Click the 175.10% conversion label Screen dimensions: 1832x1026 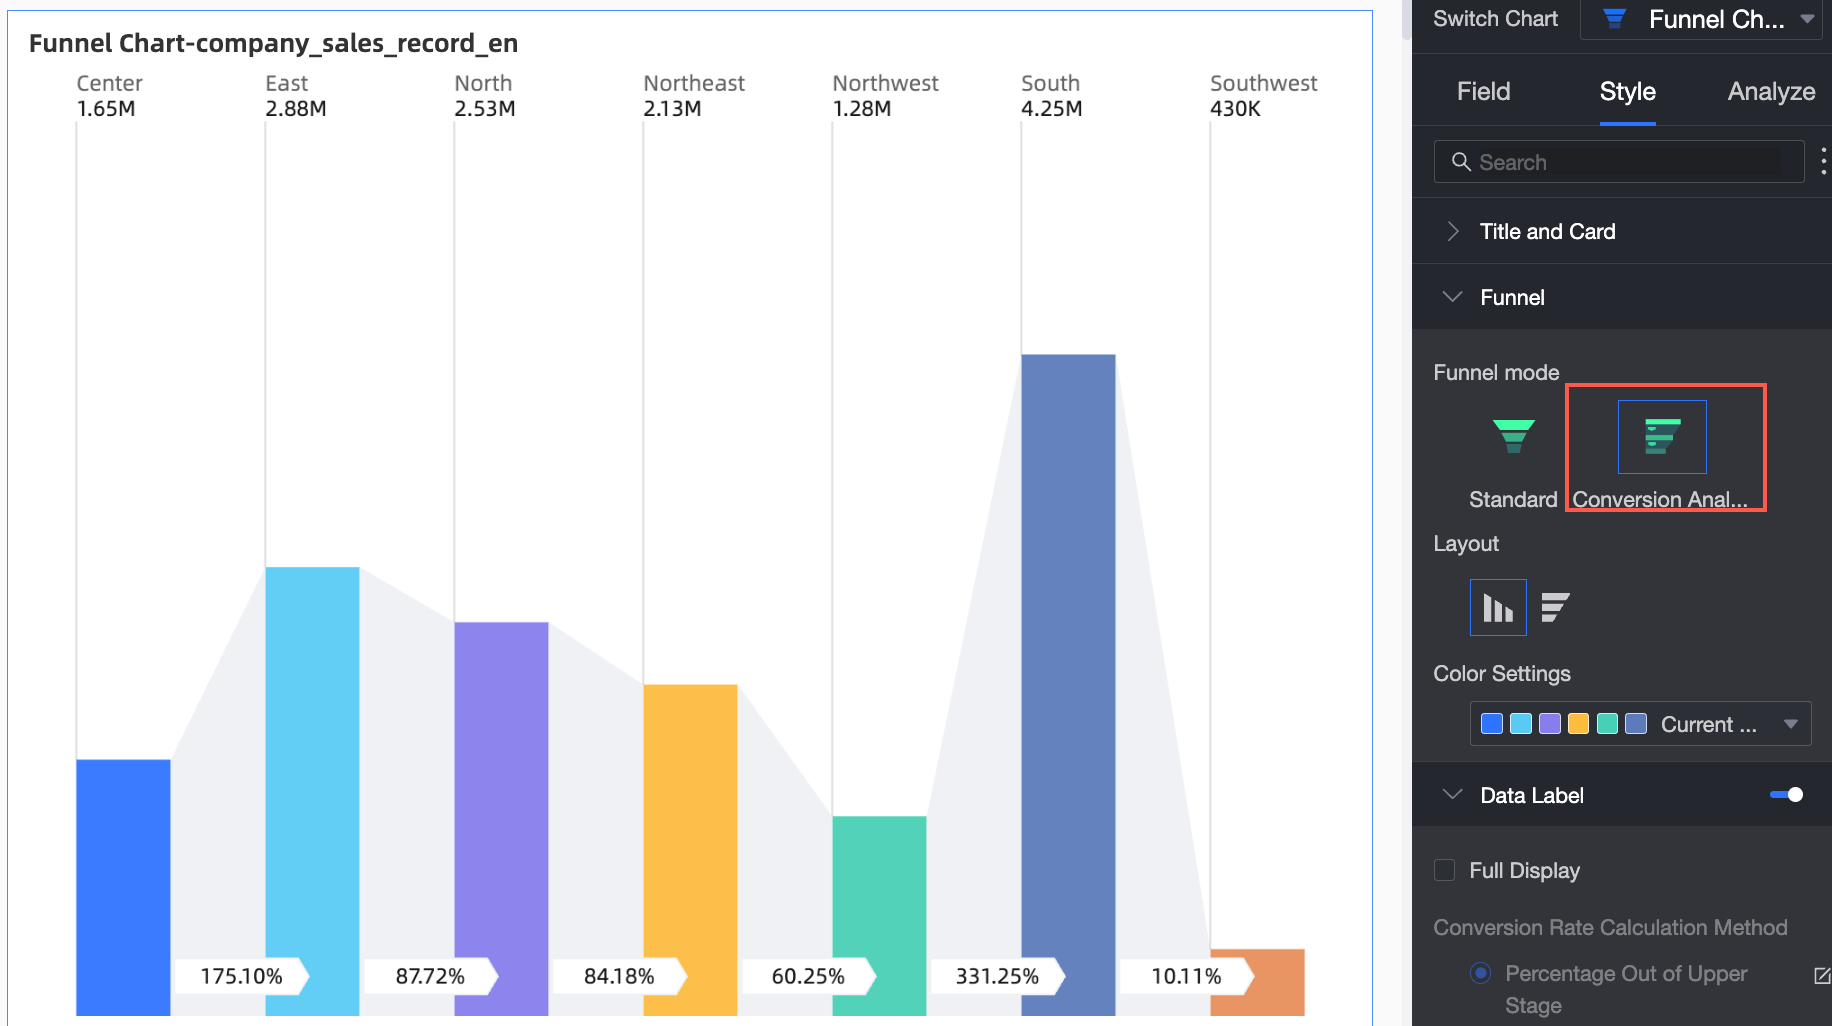coord(241,976)
